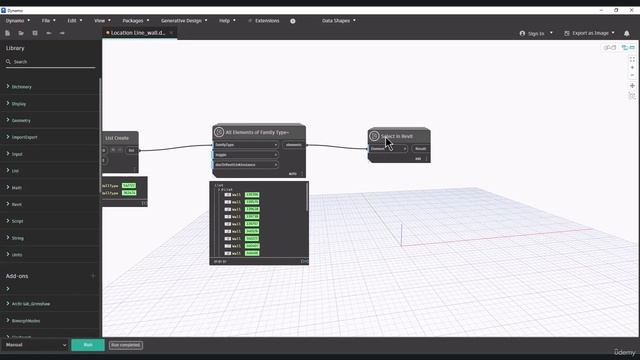The height and width of the screenshot is (360, 640).
Task: Click the New file toolbar icon
Action: [x=7, y=33]
